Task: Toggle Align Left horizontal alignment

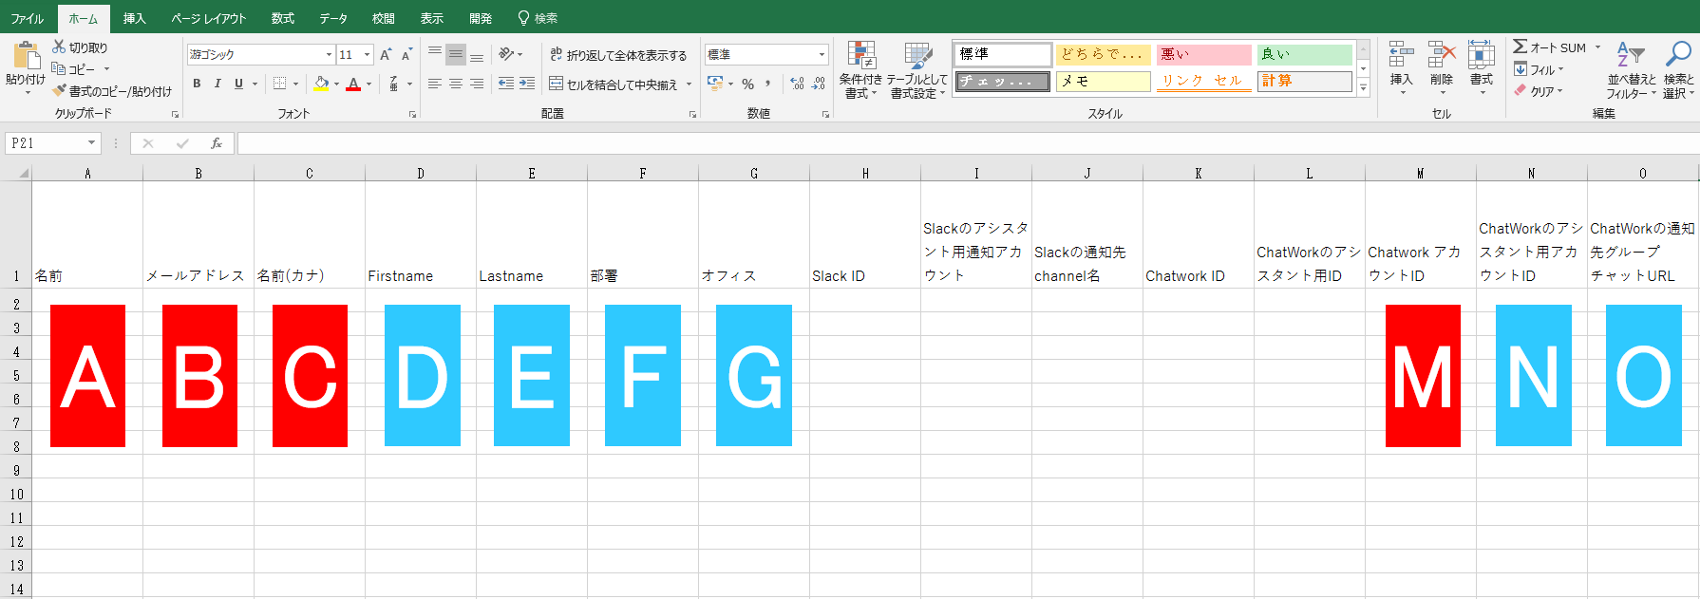Action: [434, 84]
